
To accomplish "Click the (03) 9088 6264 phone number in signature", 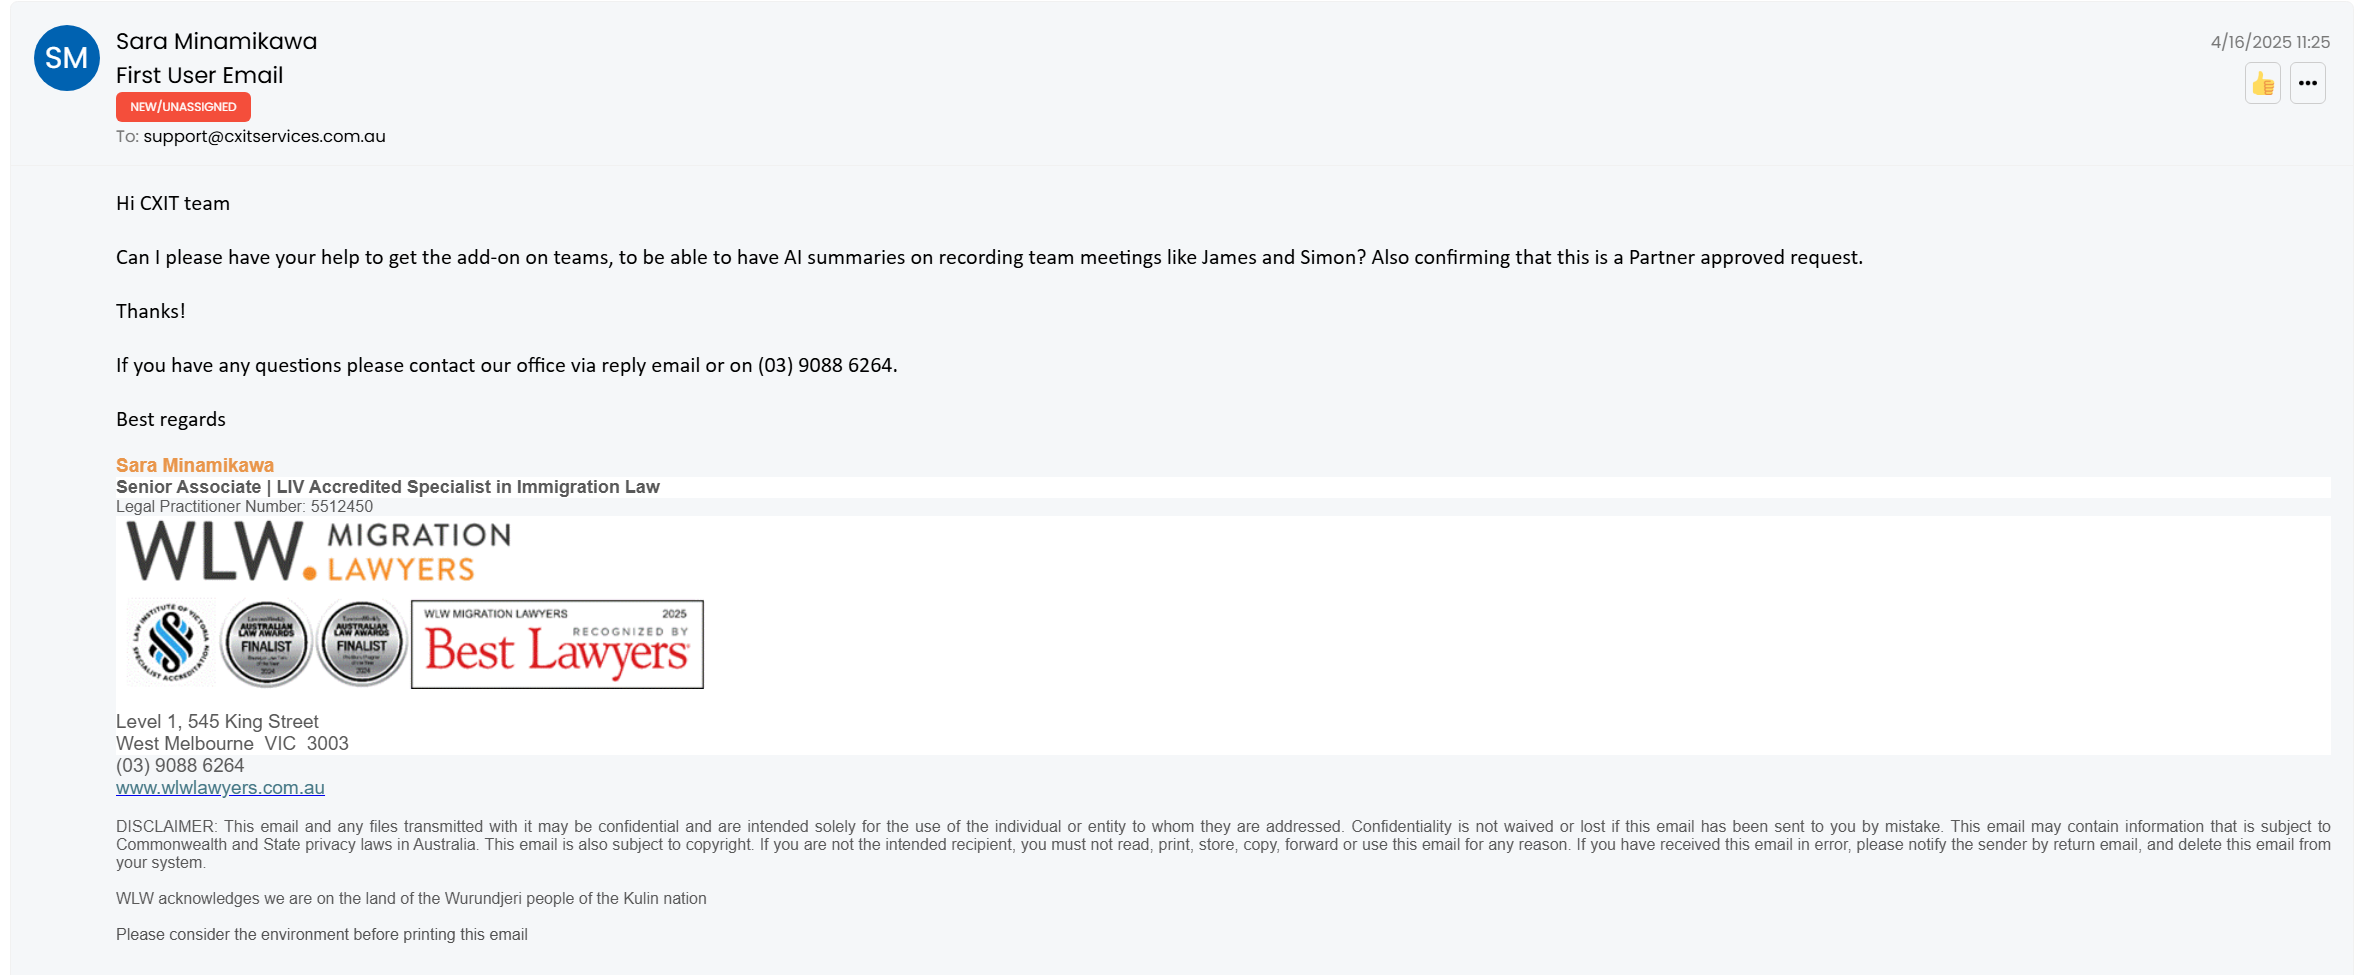I will pyautogui.click(x=180, y=766).
